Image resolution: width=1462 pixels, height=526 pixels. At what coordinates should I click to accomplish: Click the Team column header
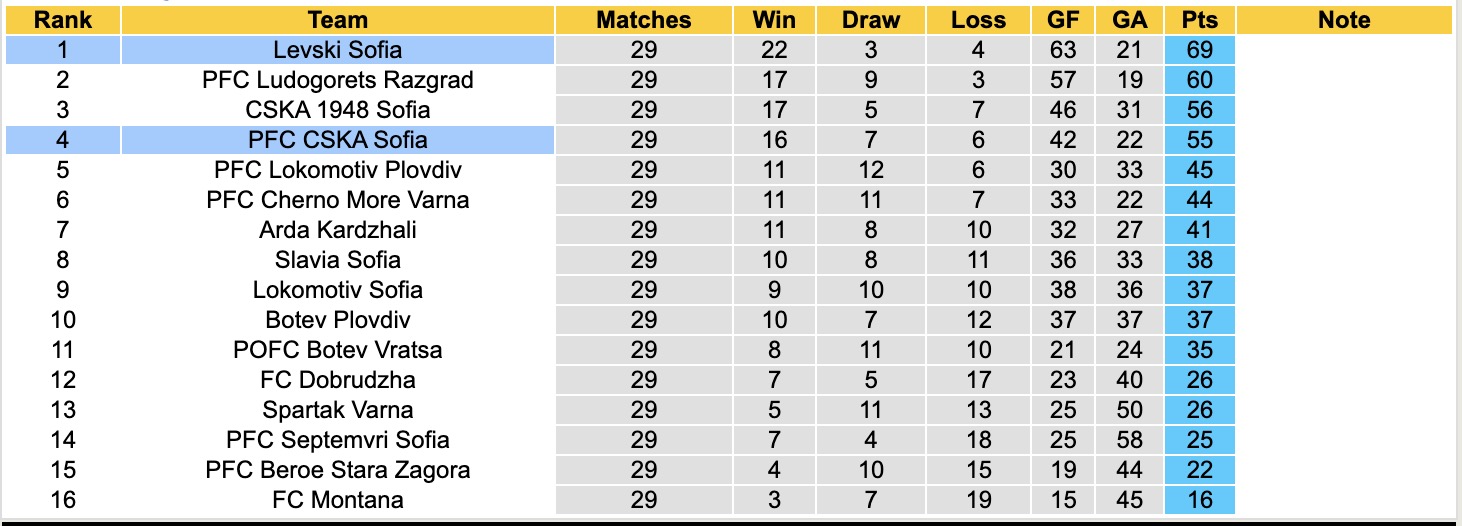coord(338,20)
